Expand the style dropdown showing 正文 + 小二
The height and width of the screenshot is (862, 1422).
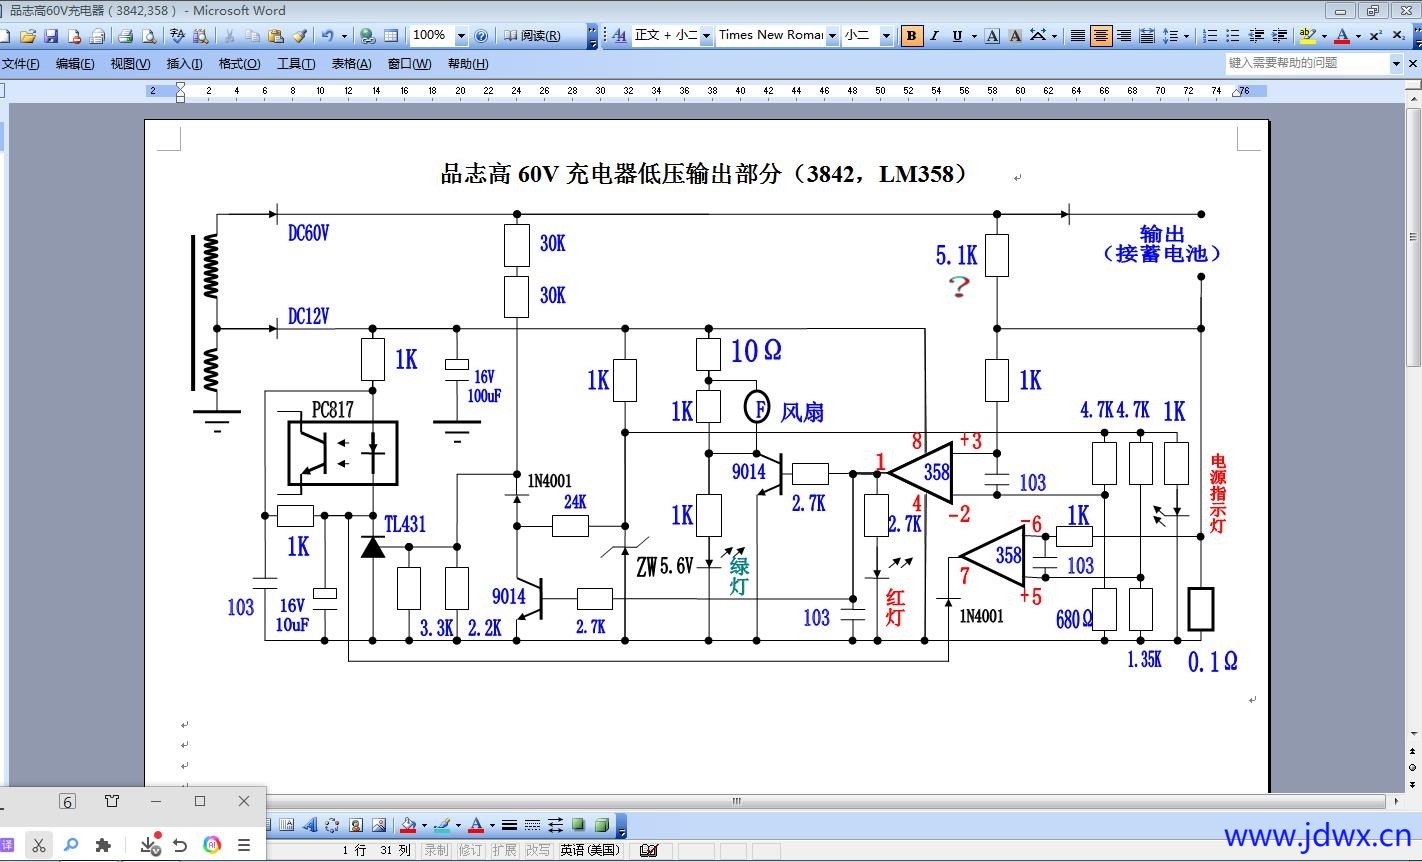(706, 36)
